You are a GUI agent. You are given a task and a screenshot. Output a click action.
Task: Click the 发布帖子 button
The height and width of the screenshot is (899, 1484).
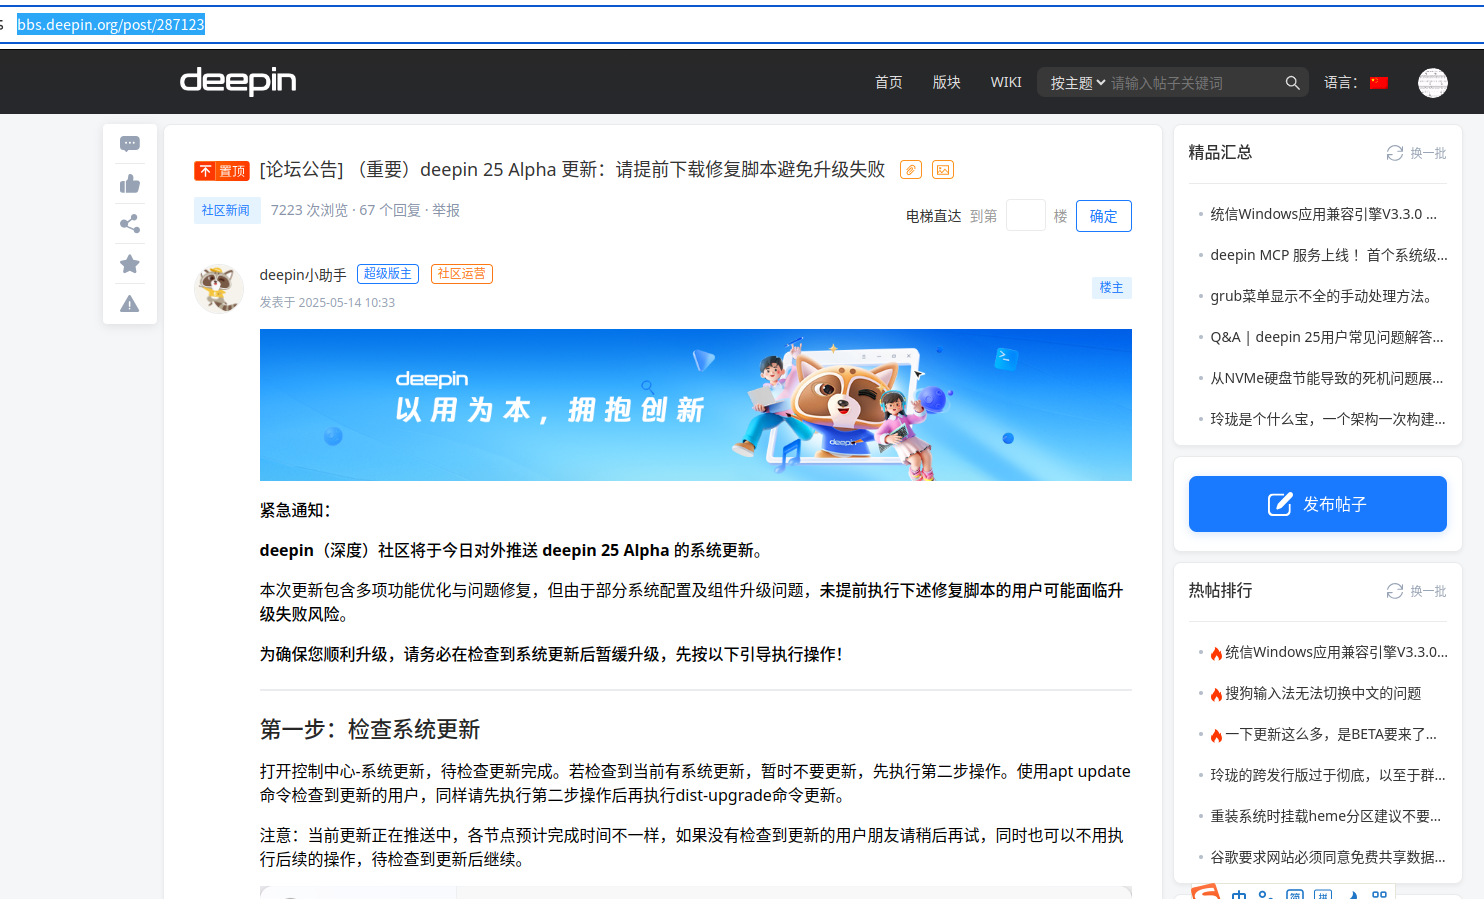pyautogui.click(x=1318, y=504)
